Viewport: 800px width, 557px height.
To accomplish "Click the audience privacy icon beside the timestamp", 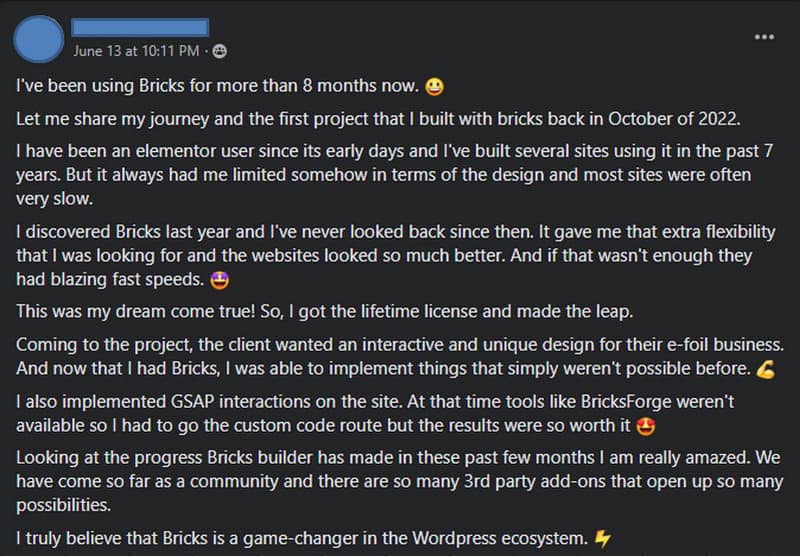I will tap(219, 51).
